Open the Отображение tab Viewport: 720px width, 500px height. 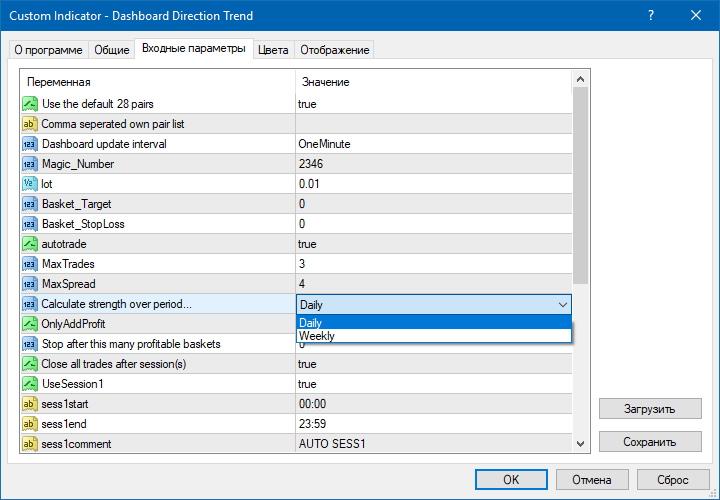coord(335,50)
